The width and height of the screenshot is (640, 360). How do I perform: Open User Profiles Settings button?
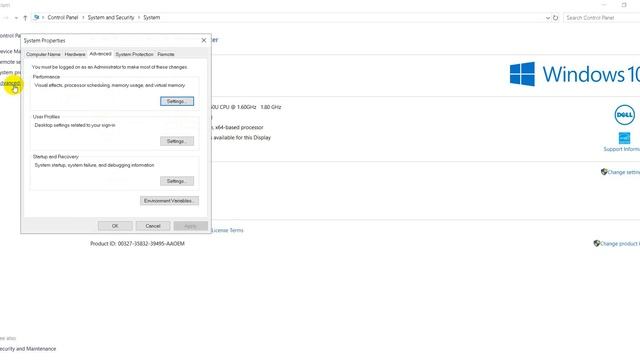click(x=177, y=141)
